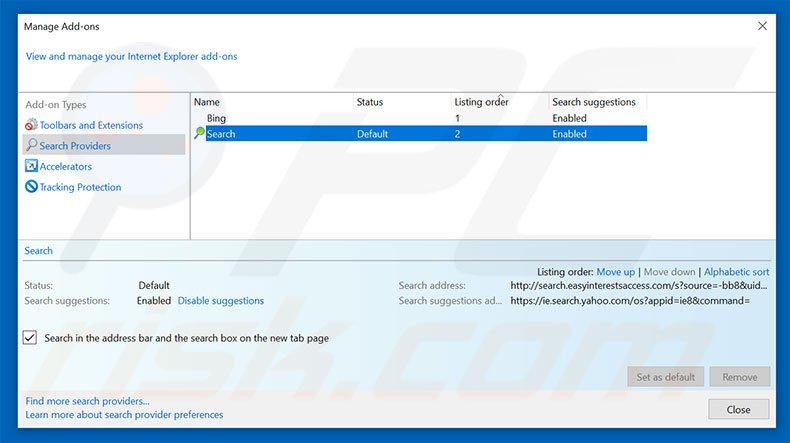Click the Manage Add-ons title text
This screenshot has width=790, height=443.
(61, 26)
